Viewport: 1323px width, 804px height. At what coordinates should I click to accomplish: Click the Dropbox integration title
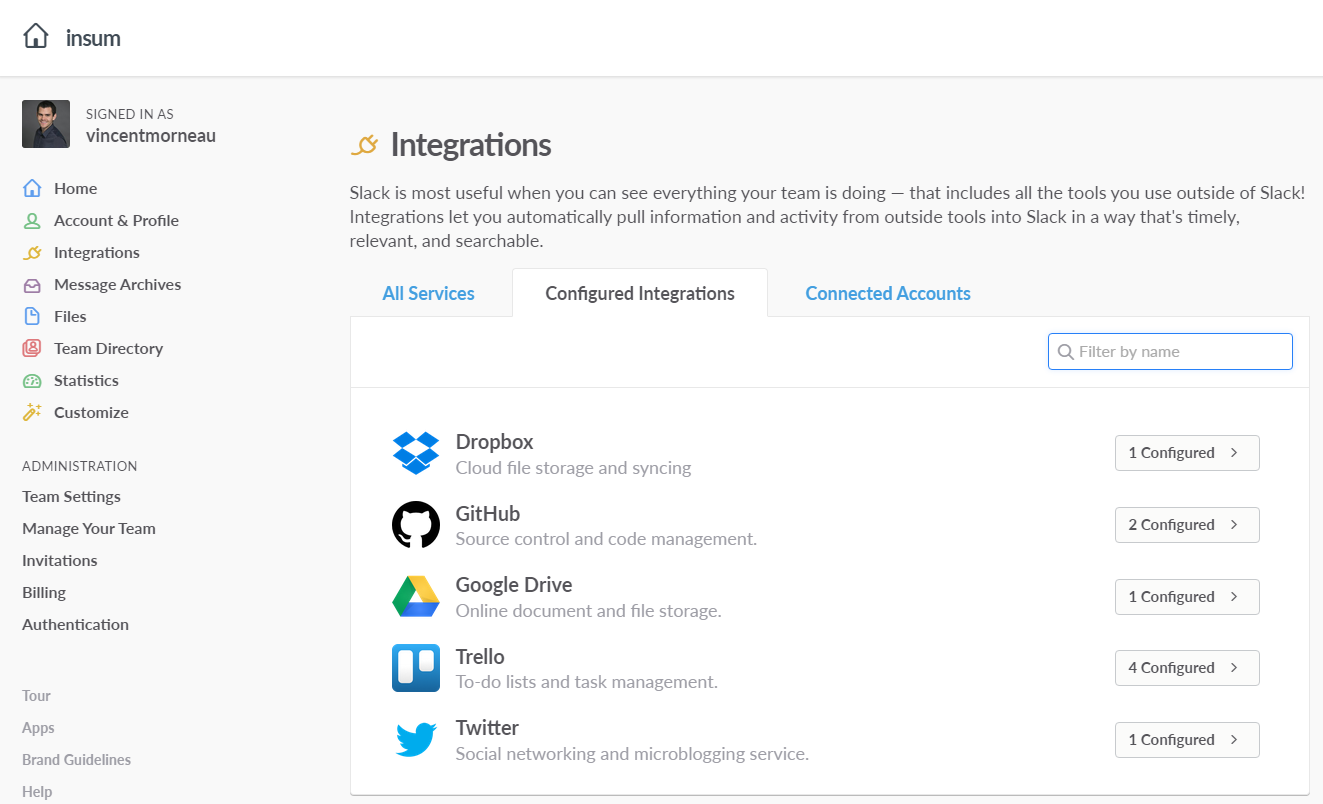(494, 442)
